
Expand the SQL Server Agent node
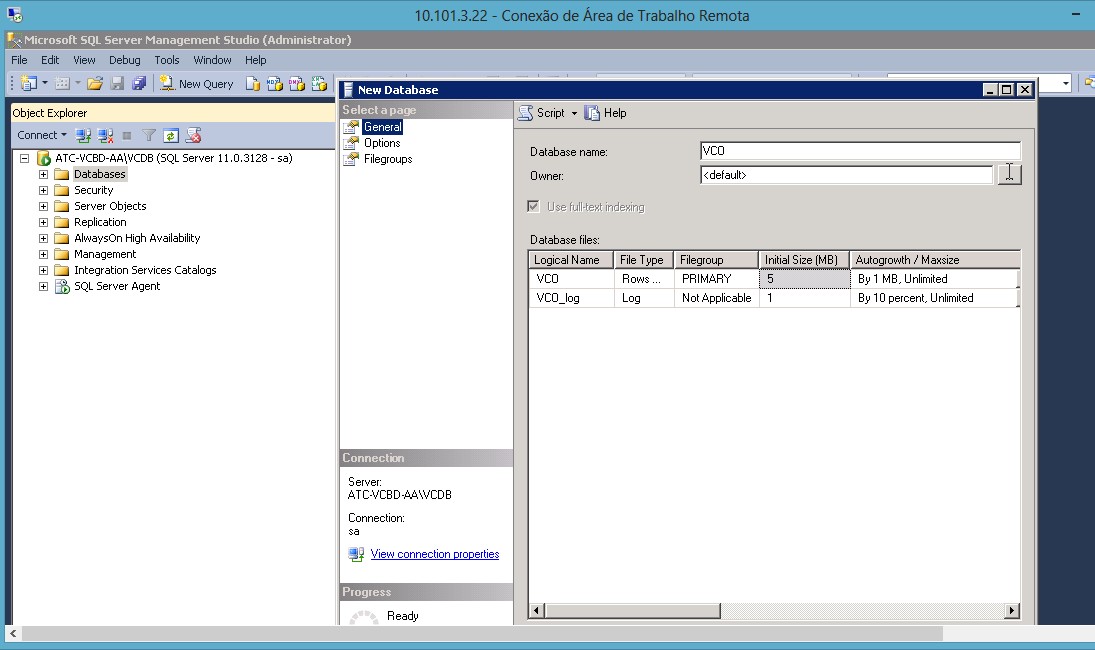point(43,286)
